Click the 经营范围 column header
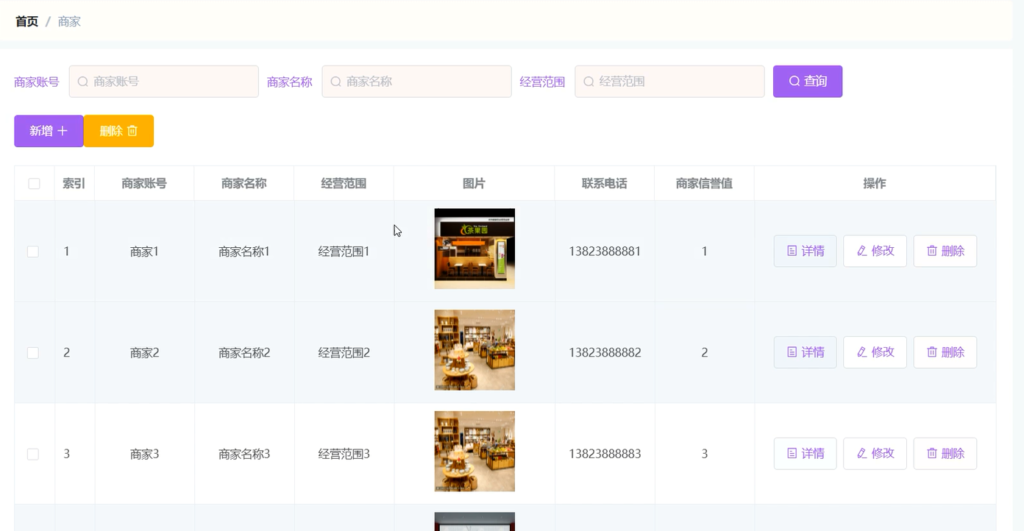This screenshot has width=1024, height=531. (x=344, y=184)
